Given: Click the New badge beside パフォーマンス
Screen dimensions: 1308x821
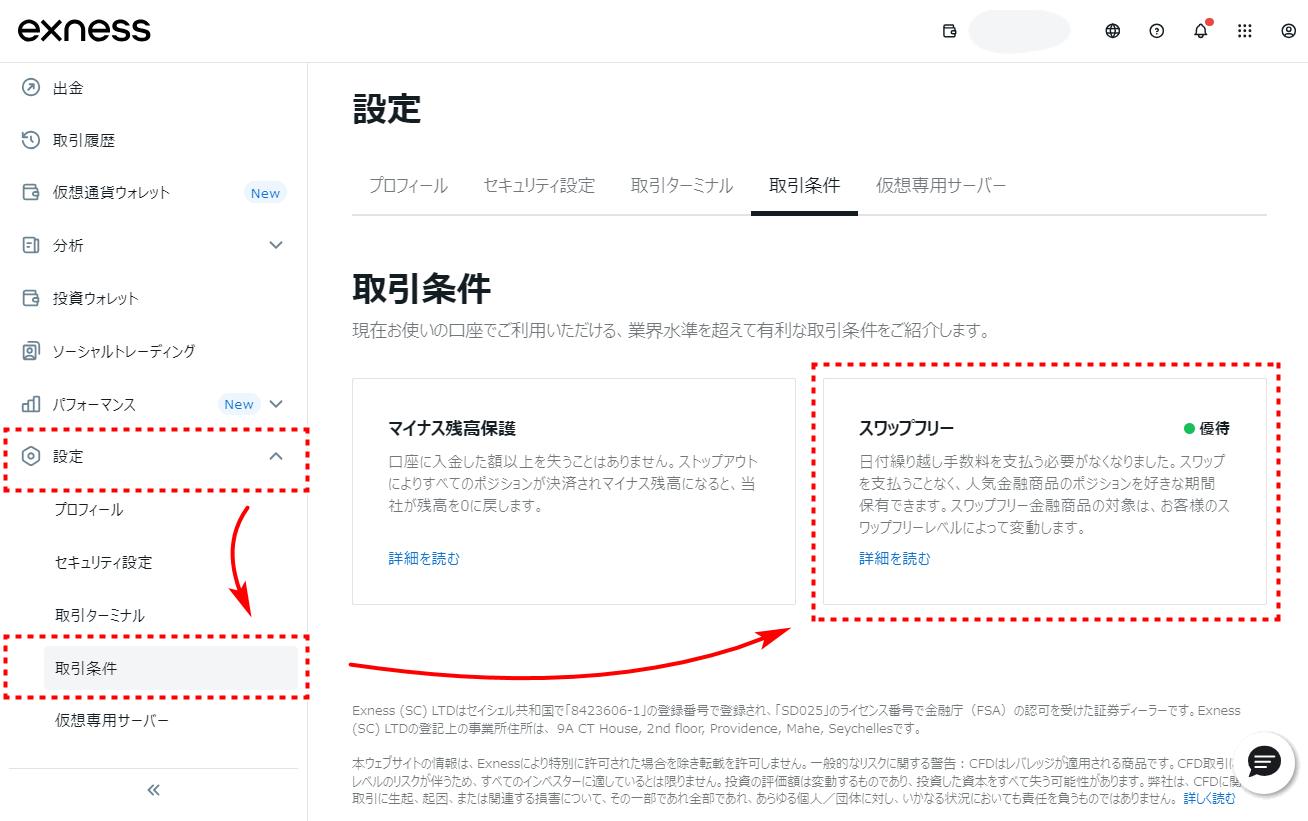Looking at the screenshot, I should coord(239,404).
